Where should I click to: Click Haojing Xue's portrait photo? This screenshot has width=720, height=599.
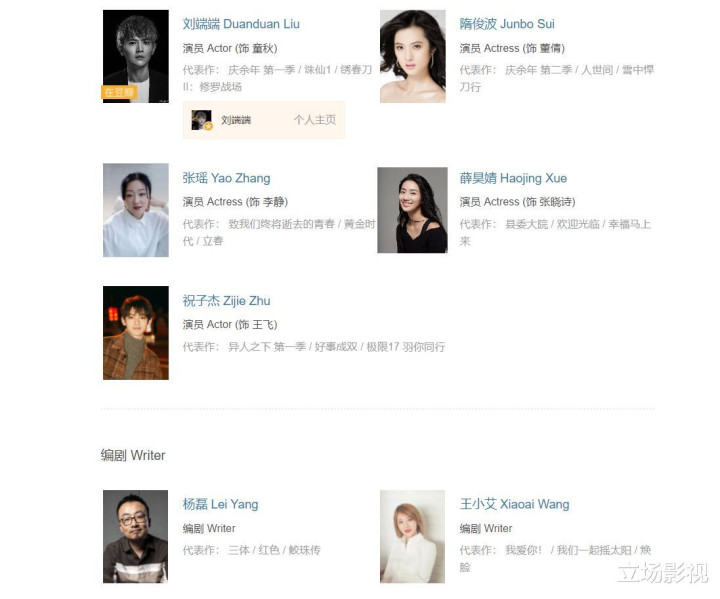coord(412,210)
